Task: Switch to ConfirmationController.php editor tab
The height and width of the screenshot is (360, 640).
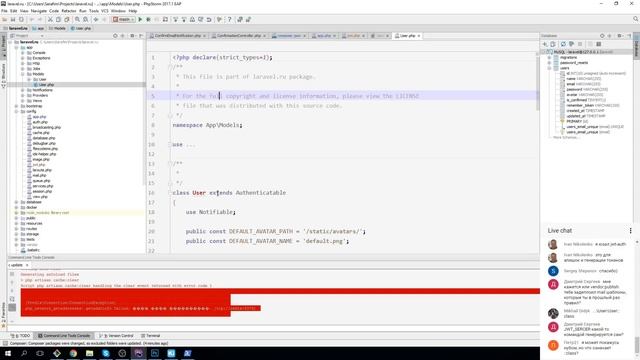Action: coord(239,36)
